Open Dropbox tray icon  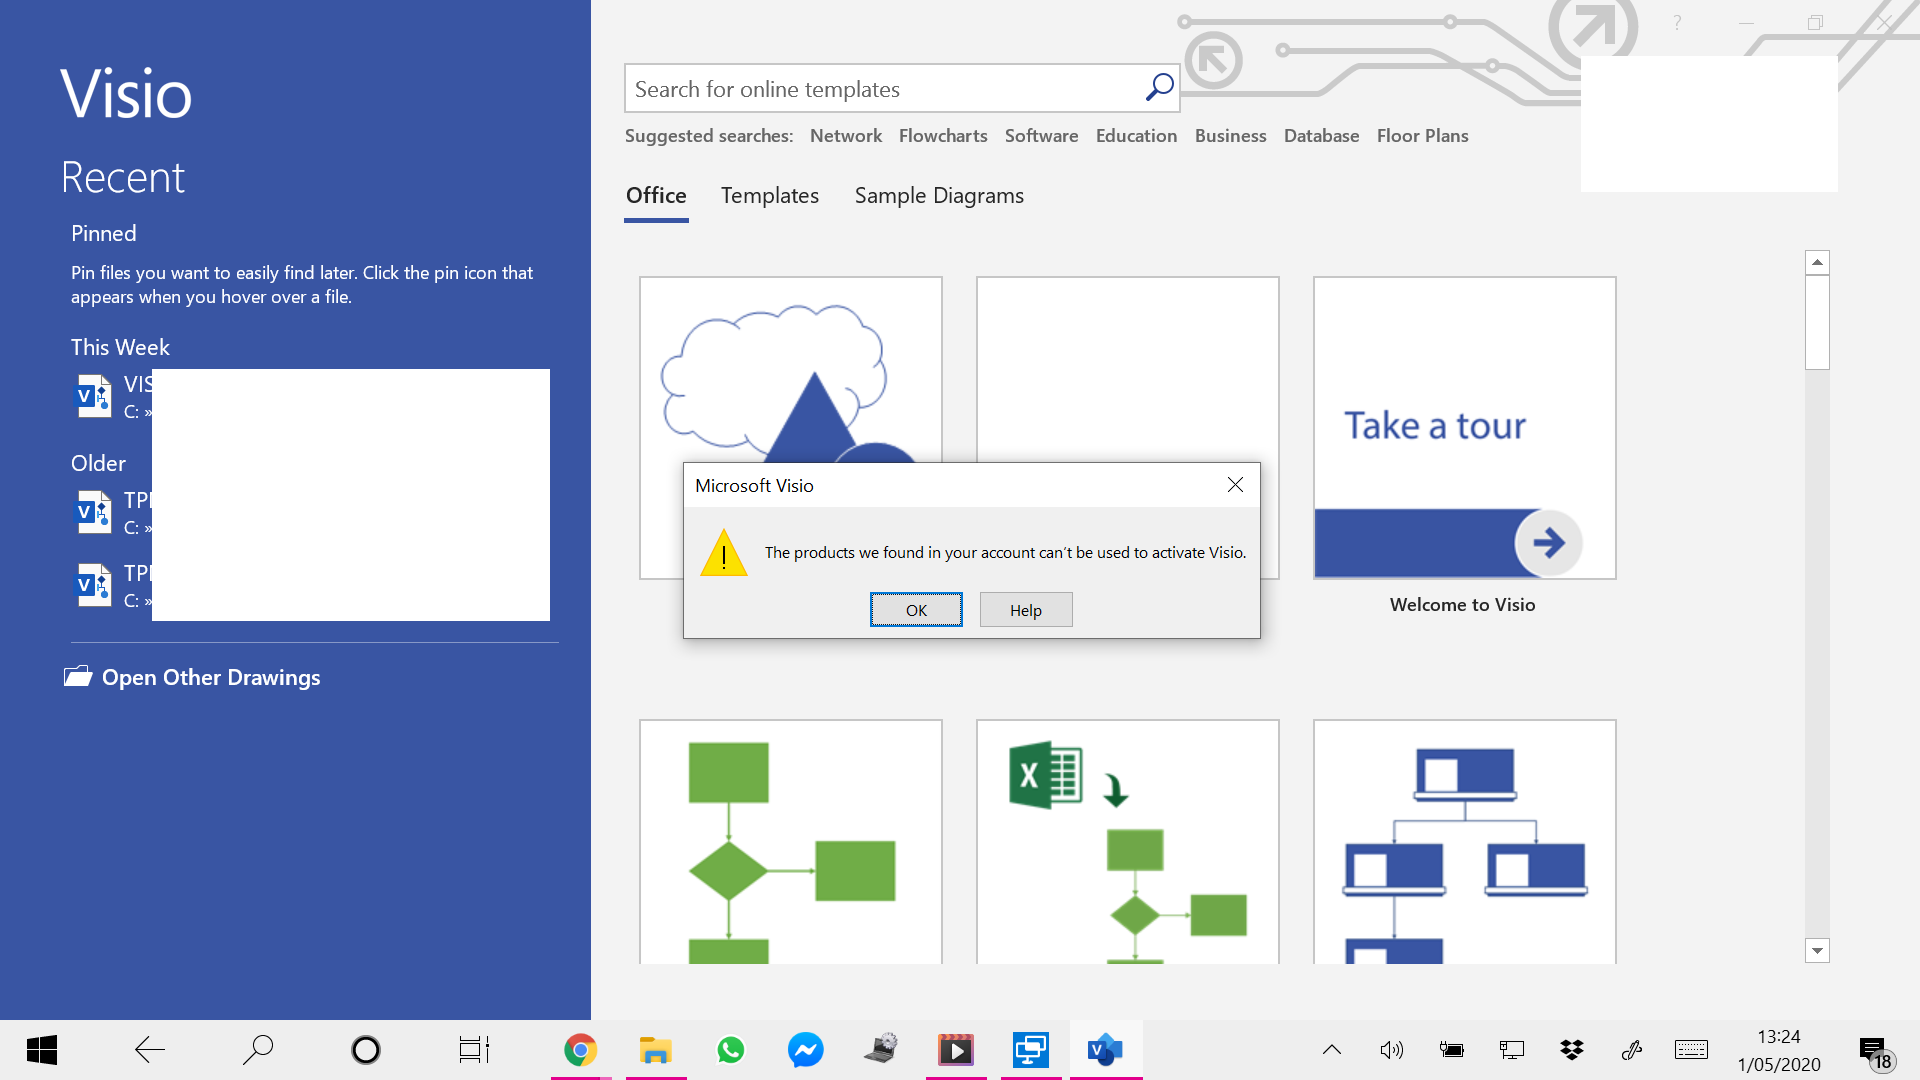pos(1571,1050)
